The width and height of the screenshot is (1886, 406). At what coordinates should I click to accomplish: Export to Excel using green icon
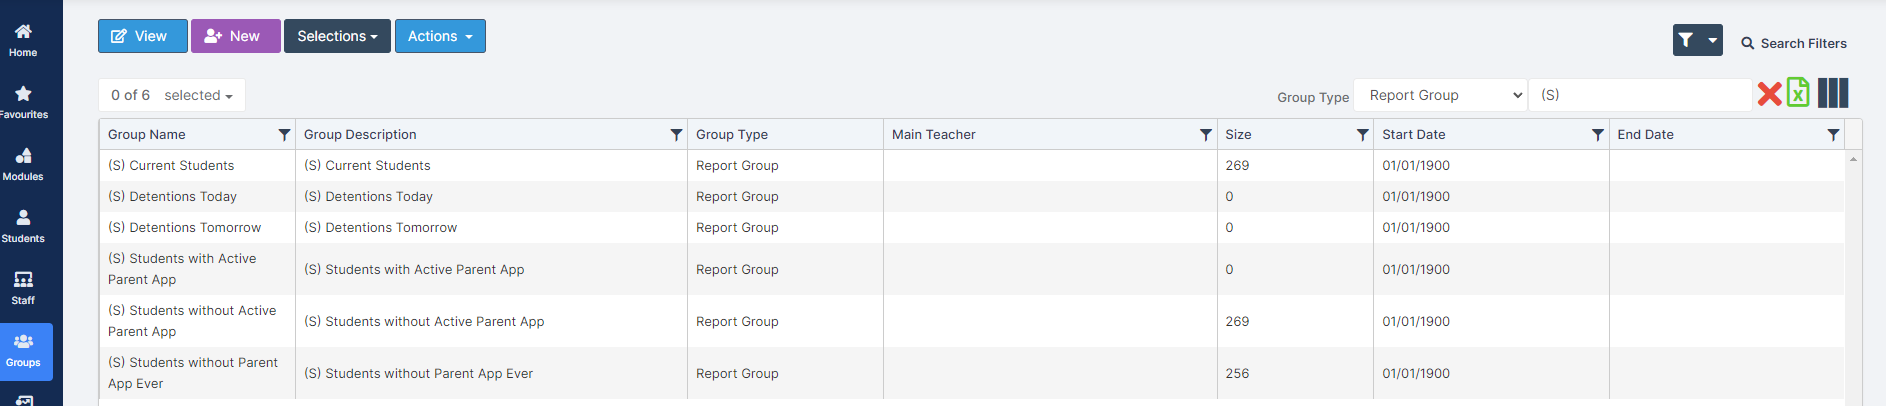click(x=1798, y=93)
